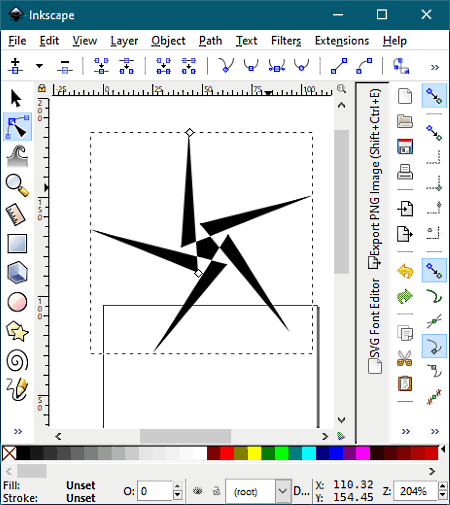Open the Extensions menu
Viewport: 450px width, 505px height.
342,41
